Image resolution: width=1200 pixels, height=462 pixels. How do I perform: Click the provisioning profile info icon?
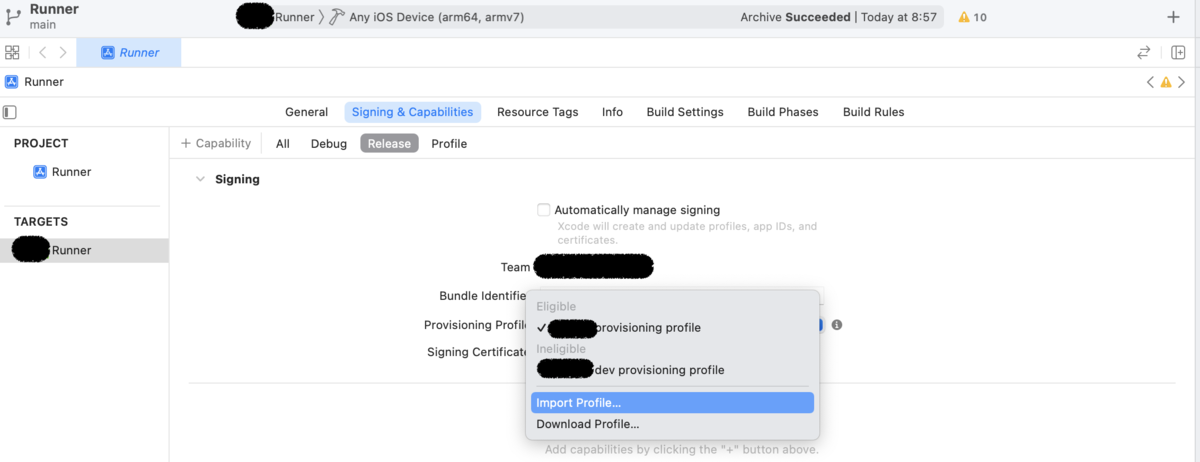click(837, 325)
